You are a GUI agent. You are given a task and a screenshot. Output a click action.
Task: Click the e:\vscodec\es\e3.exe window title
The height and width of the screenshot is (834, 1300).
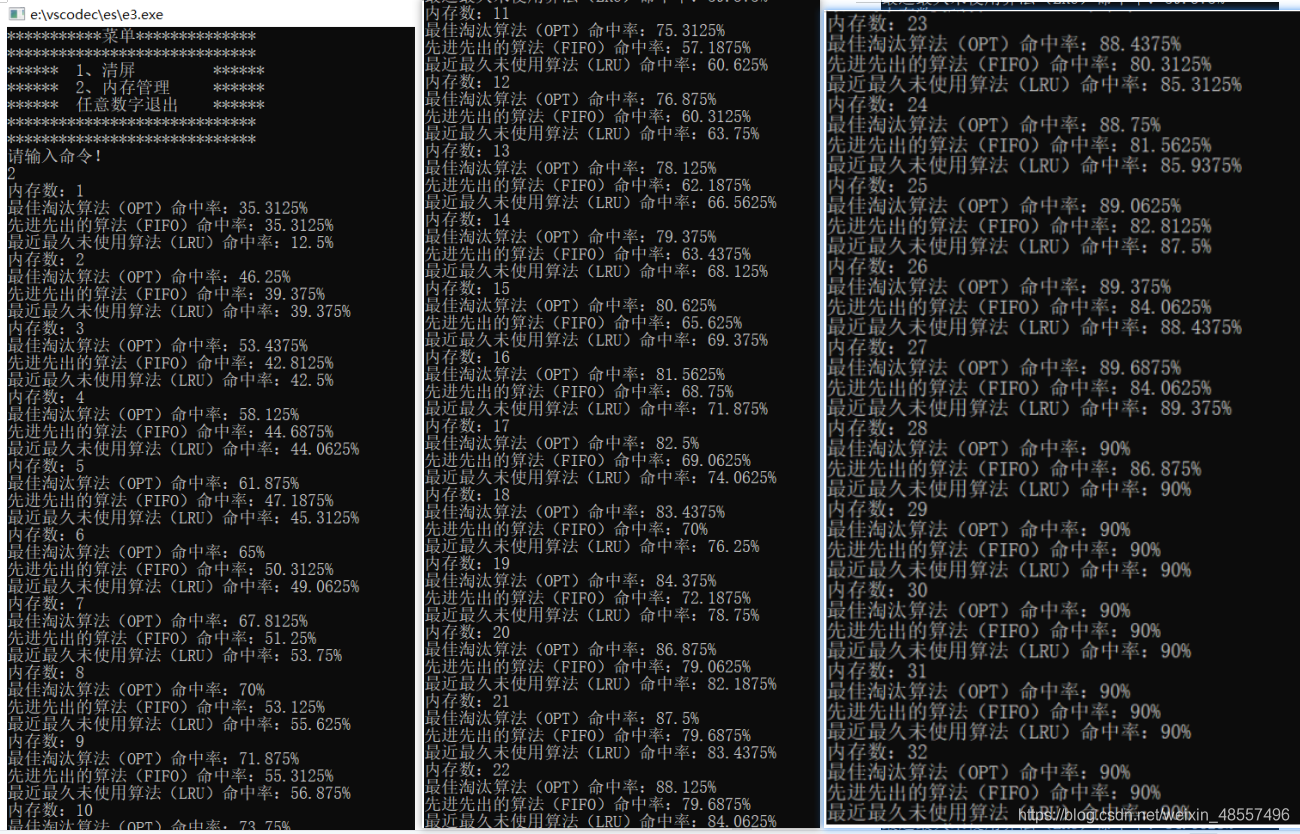click(x=97, y=14)
